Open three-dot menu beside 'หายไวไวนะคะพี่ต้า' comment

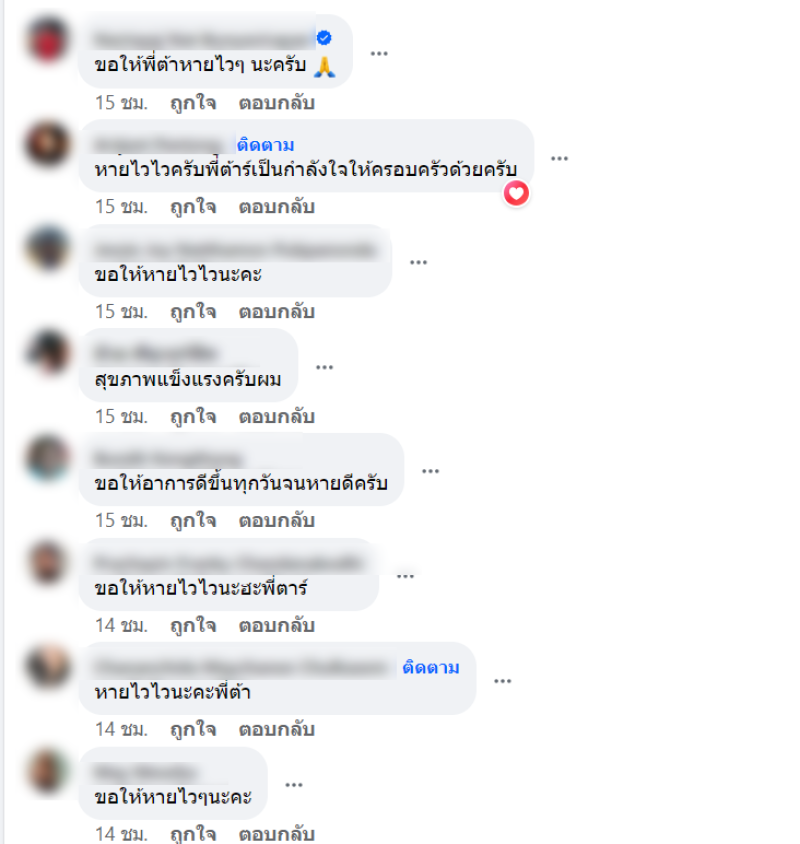tap(502, 681)
